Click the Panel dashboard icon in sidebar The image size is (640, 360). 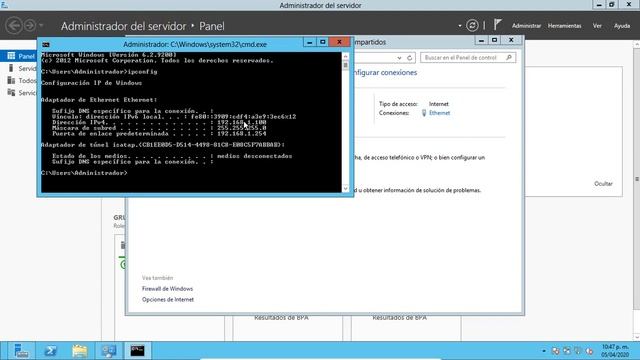[11, 56]
